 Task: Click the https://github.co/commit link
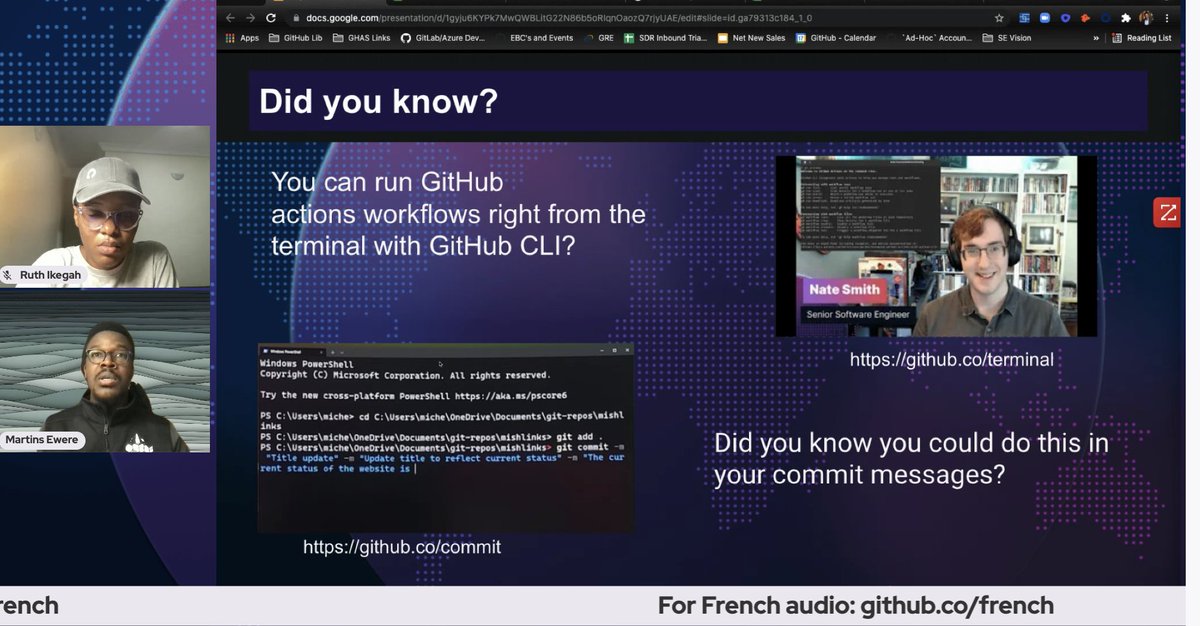pos(402,547)
